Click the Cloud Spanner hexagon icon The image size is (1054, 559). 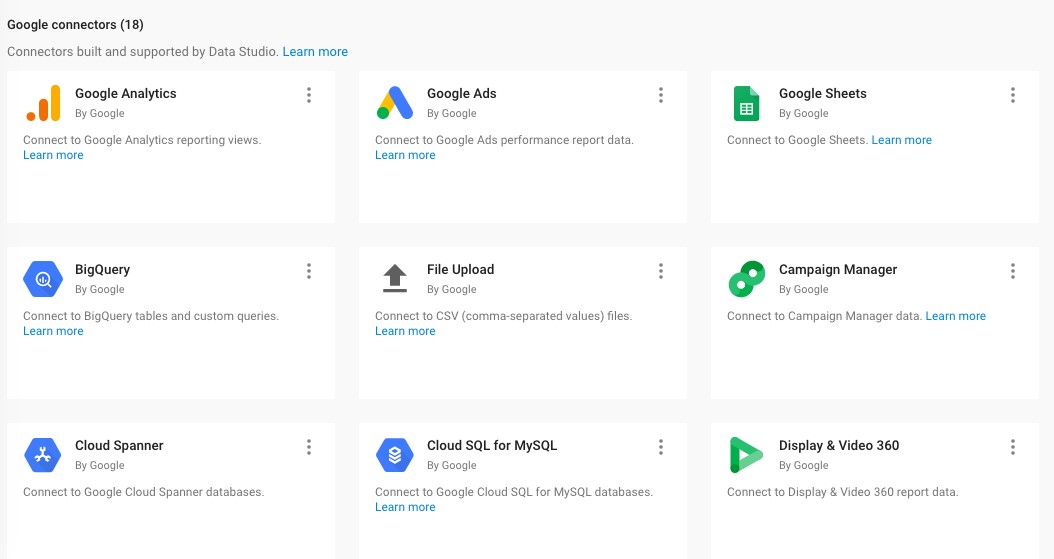(x=43, y=455)
